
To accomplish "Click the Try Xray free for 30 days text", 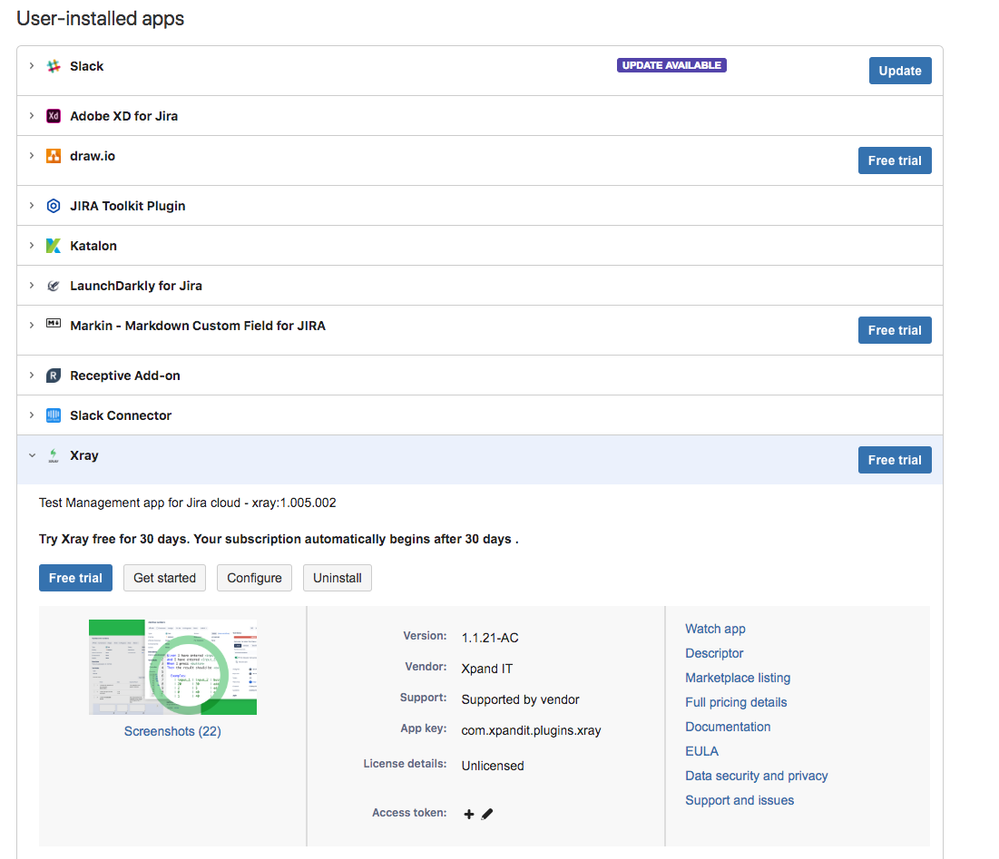I will point(278,539).
